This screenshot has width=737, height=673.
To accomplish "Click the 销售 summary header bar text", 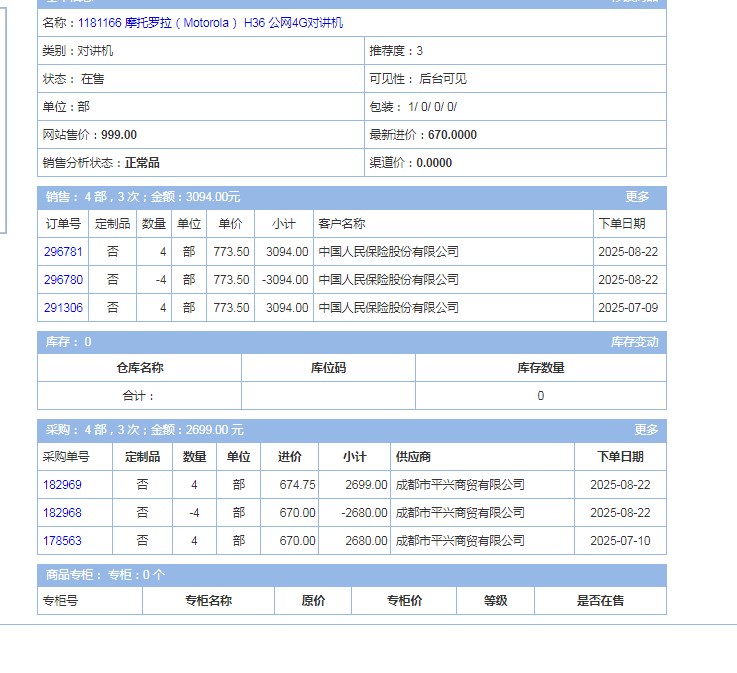I will (143, 196).
